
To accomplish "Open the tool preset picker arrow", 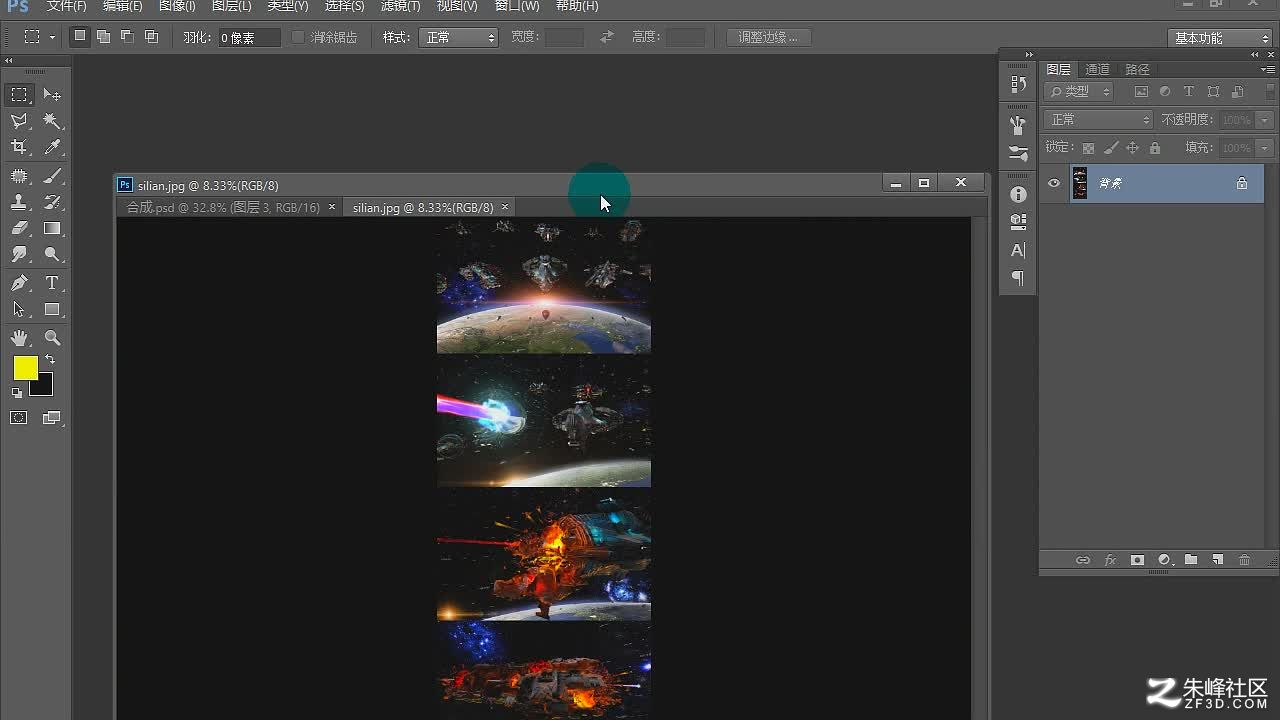I will pyautogui.click(x=52, y=37).
